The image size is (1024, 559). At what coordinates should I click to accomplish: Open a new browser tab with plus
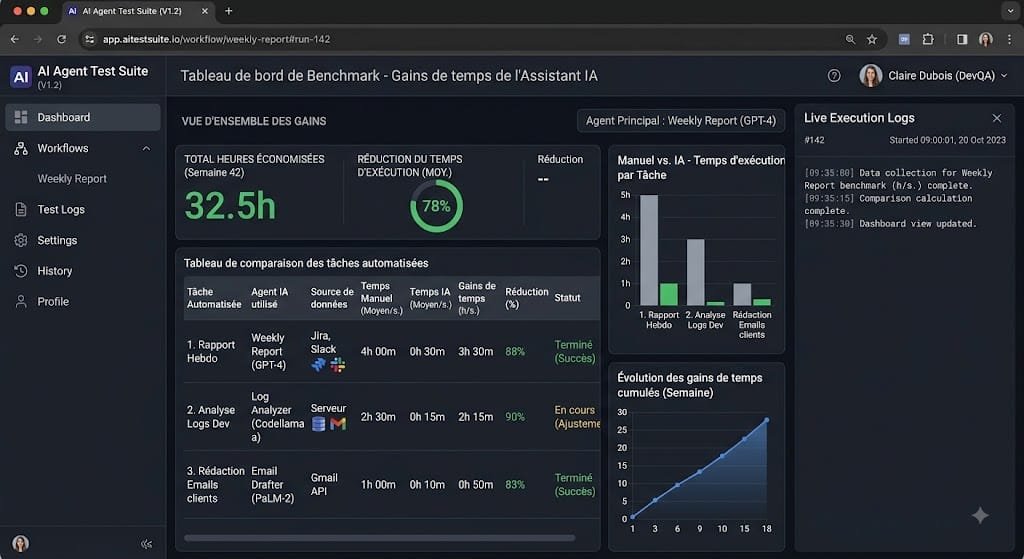229,11
